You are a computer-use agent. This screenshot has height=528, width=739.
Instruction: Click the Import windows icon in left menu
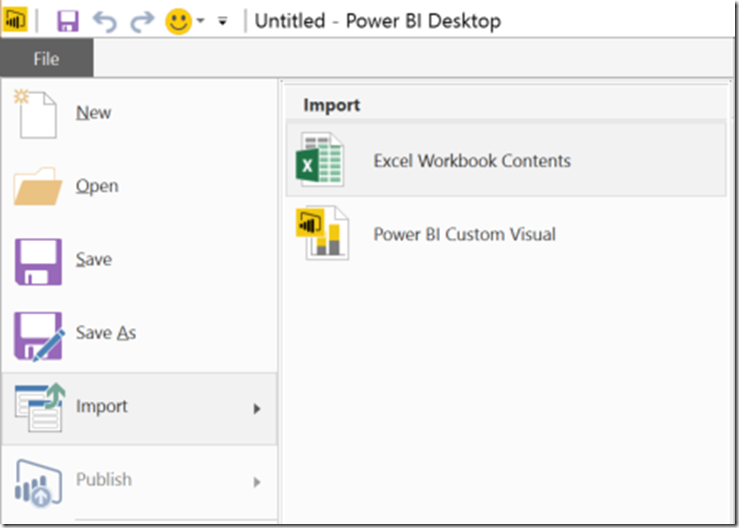coord(39,408)
